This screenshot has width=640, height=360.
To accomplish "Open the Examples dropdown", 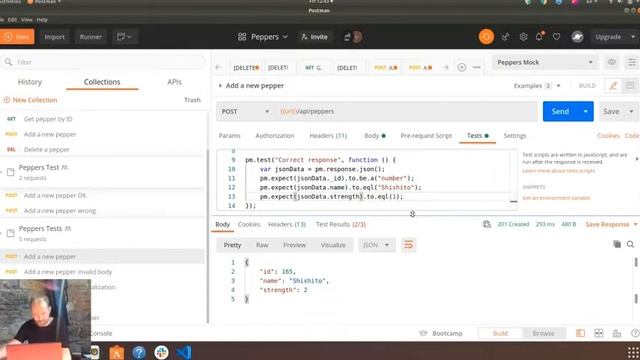I will (537, 86).
